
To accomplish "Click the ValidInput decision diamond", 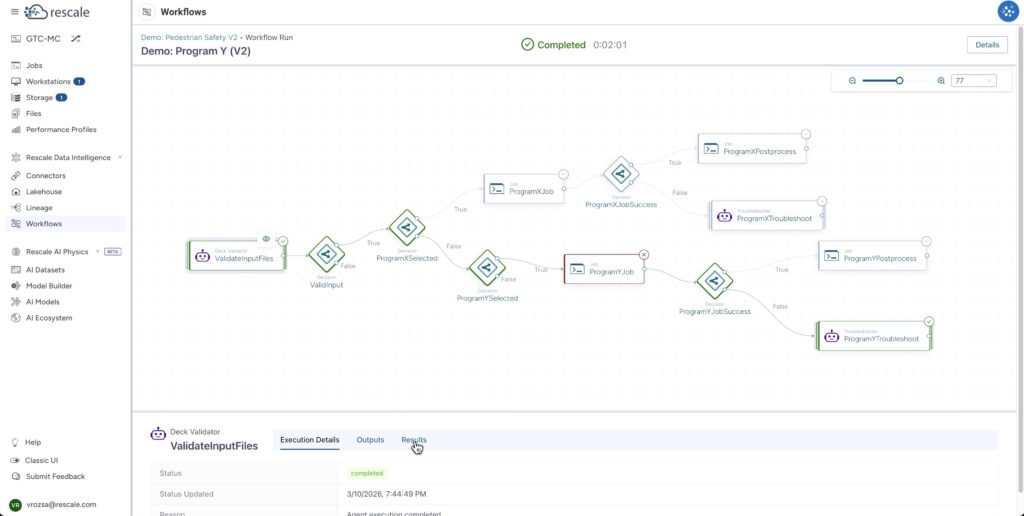I will click(327, 255).
